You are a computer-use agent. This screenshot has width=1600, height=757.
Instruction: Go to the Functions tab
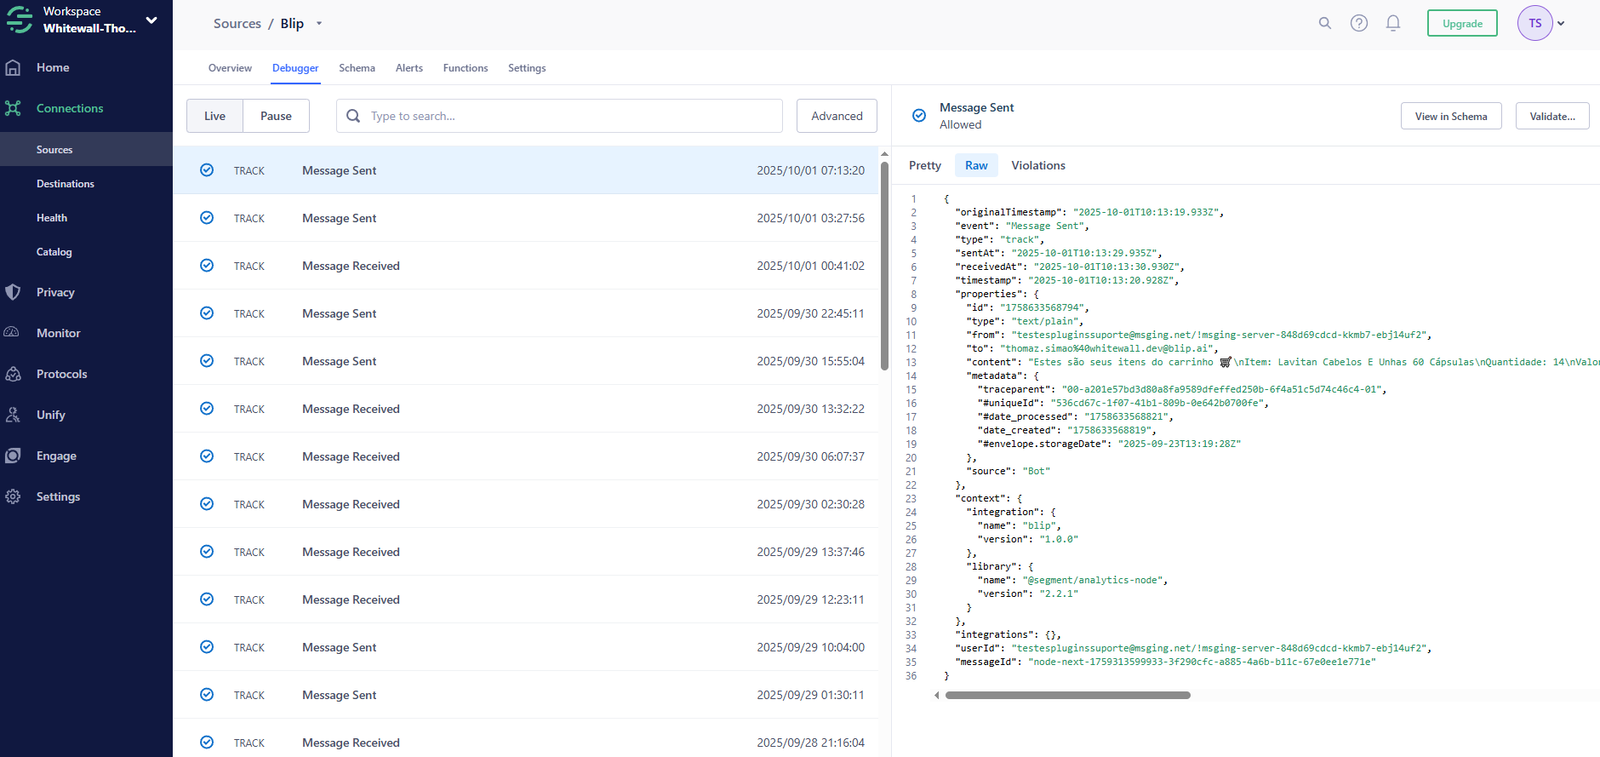(x=465, y=68)
